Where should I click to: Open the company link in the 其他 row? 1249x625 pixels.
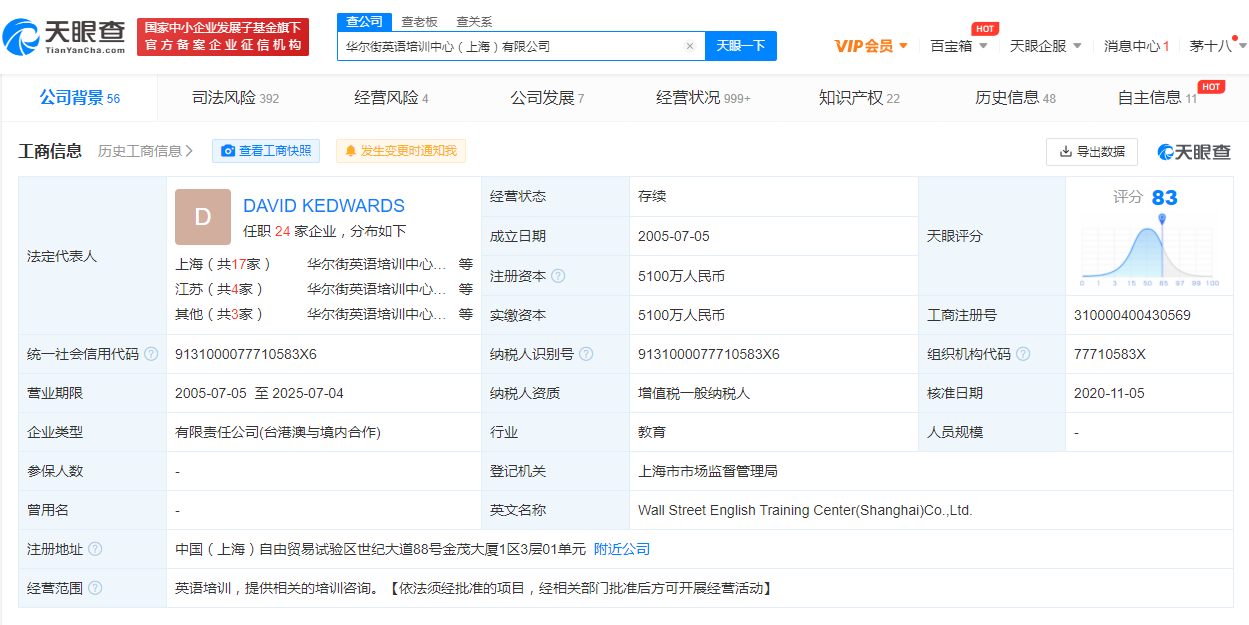pyautogui.click(x=377, y=314)
